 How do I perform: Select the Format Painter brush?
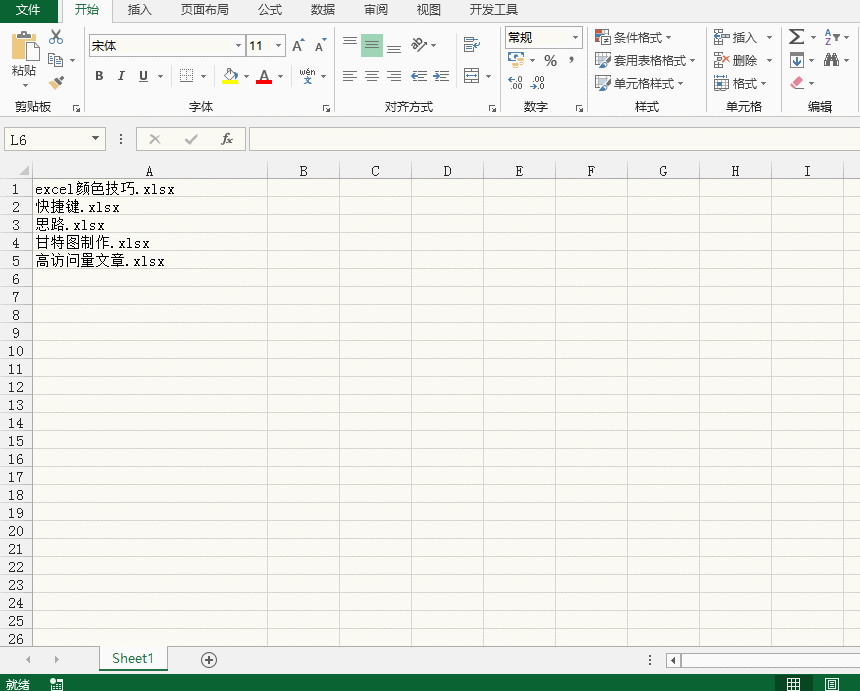click(x=55, y=83)
